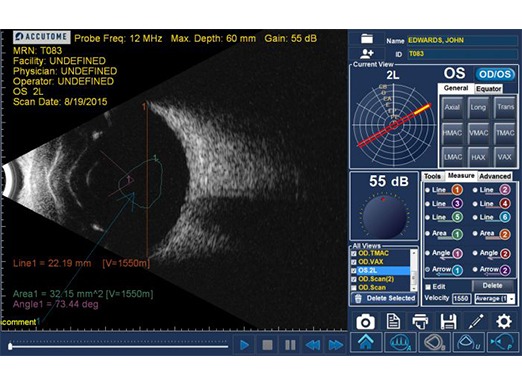Print the scan with the printer icon
Image resolution: width=522 pixels, height=384 pixels.
tap(420, 322)
